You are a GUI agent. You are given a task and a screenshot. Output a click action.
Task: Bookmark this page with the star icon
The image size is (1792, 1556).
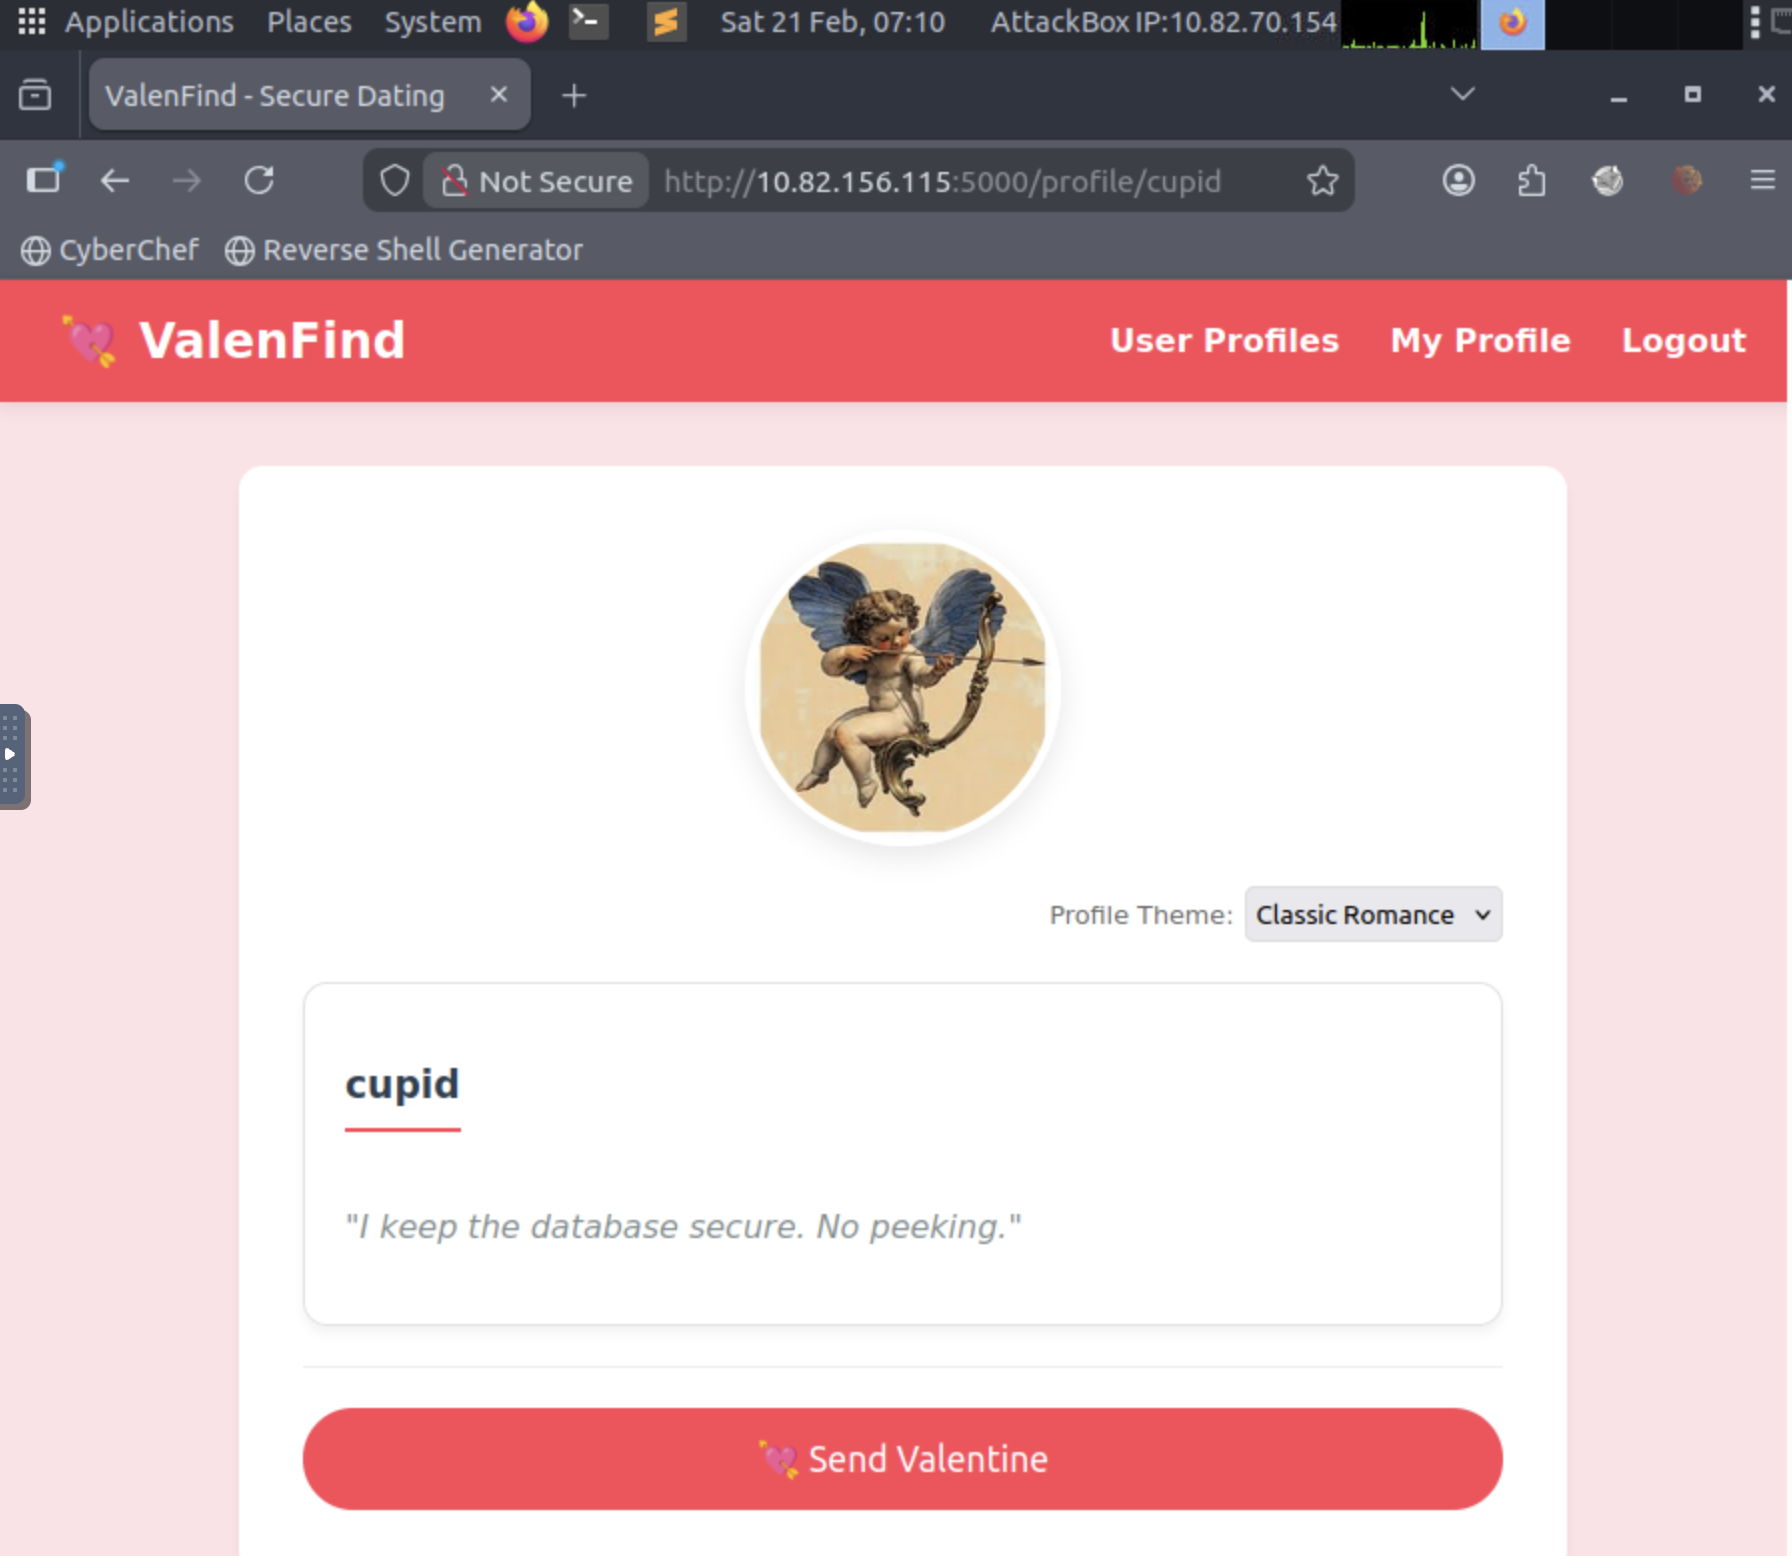[1322, 181]
